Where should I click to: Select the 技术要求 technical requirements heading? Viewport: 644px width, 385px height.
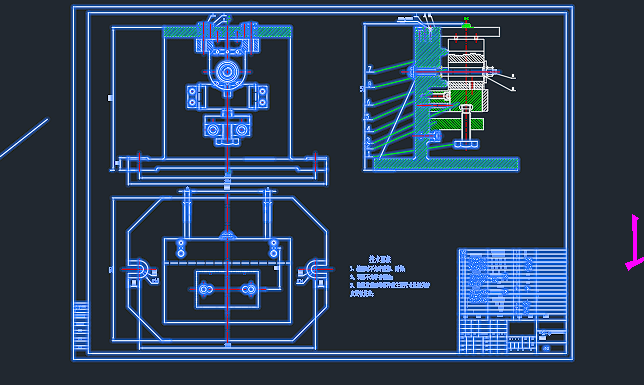(x=380, y=259)
